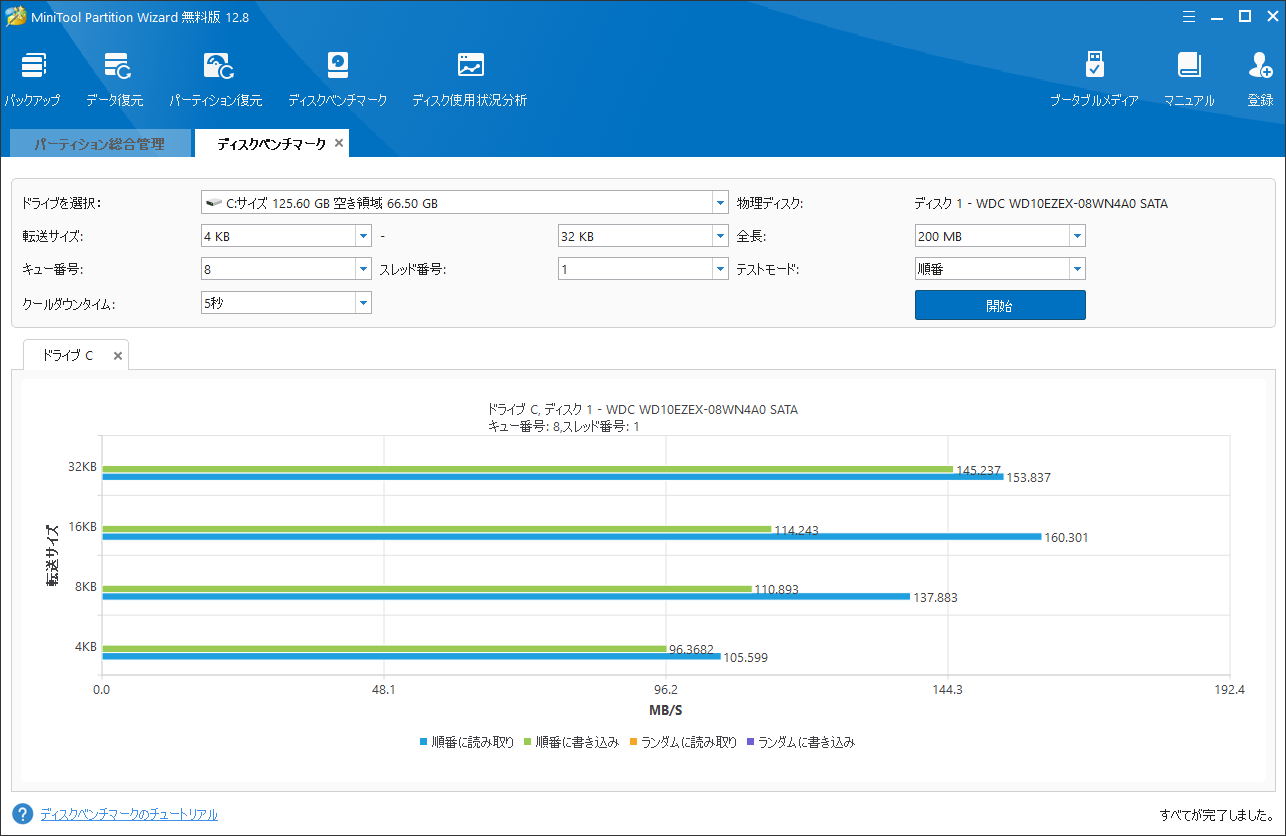Click the 32KB axis label
This screenshot has width=1286, height=836.
click(x=83, y=467)
